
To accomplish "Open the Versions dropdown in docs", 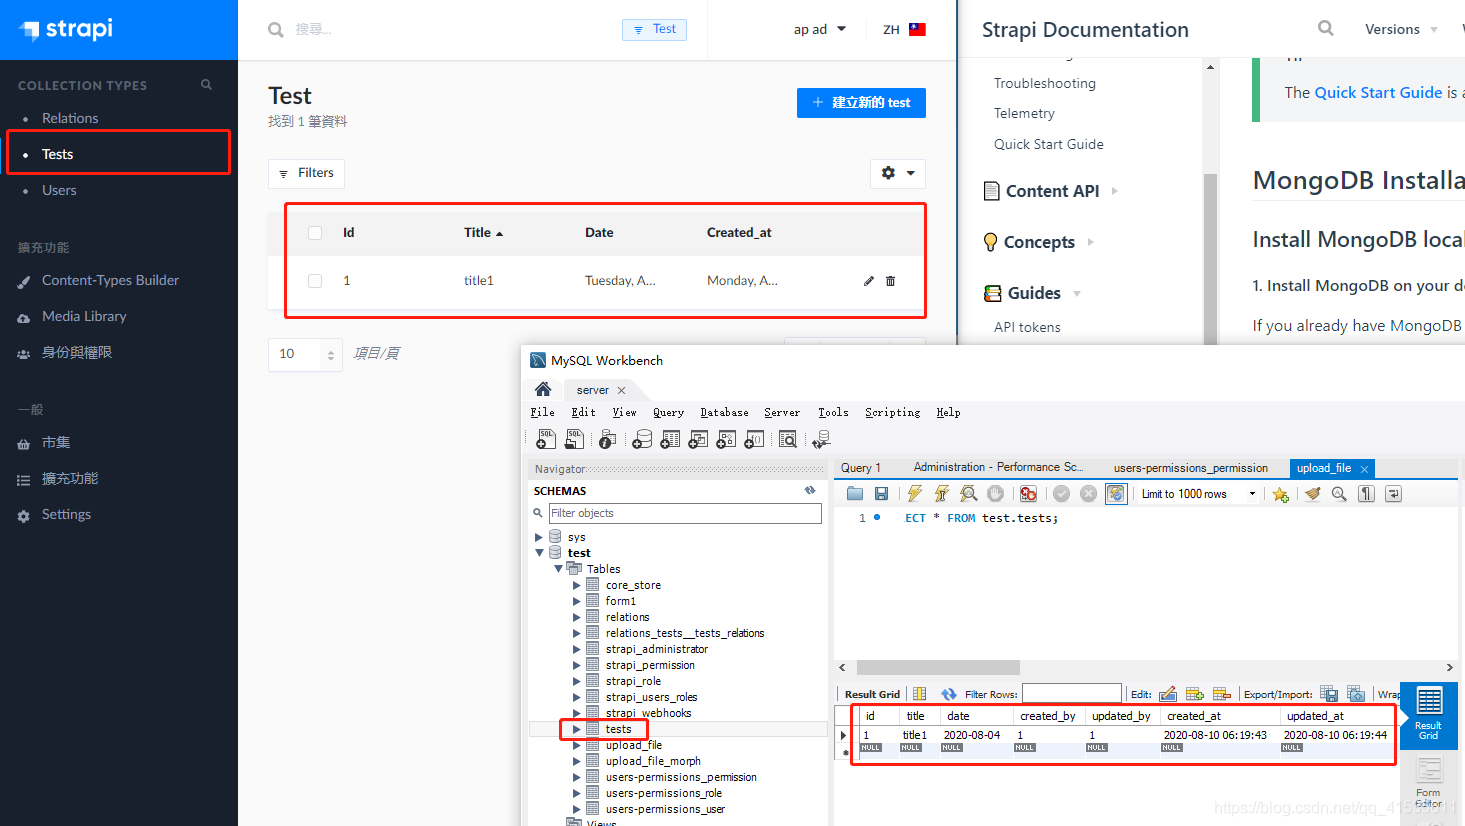I will [x=1401, y=29].
